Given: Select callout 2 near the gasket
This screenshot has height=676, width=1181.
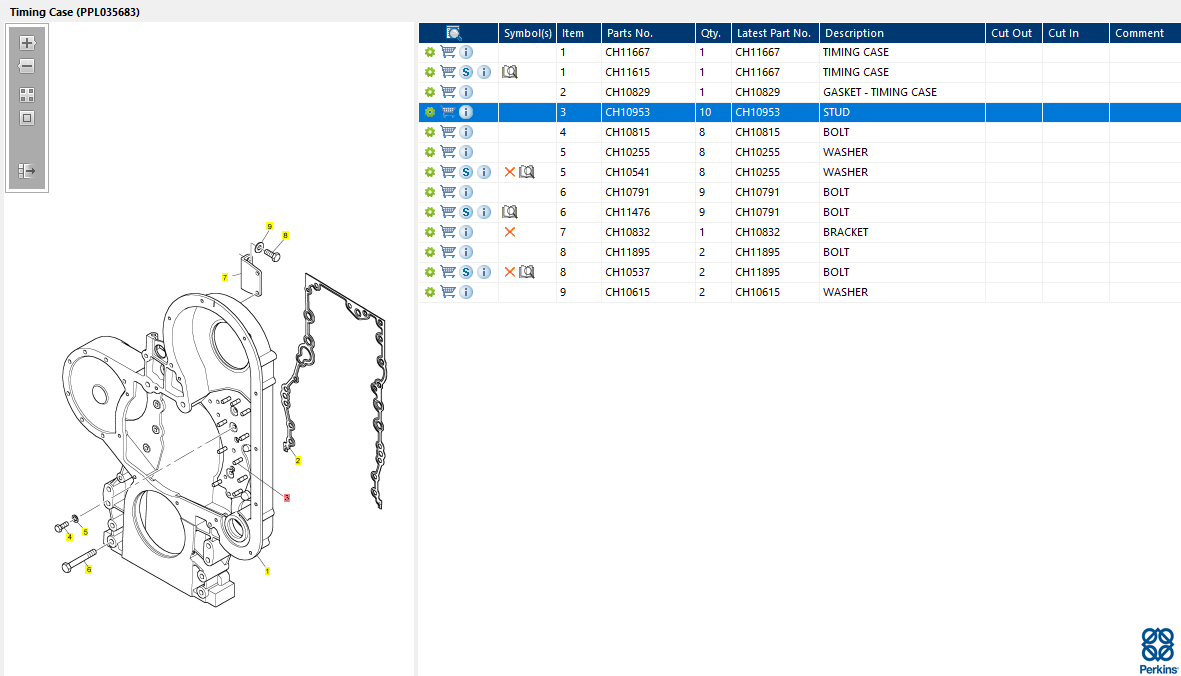Looking at the screenshot, I should pyautogui.click(x=298, y=461).
